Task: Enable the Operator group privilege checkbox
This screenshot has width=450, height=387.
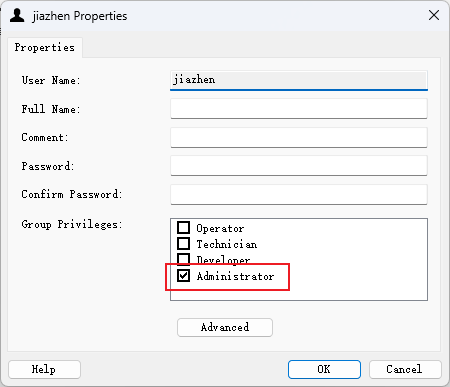Action: pyautogui.click(x=183, y=228)
